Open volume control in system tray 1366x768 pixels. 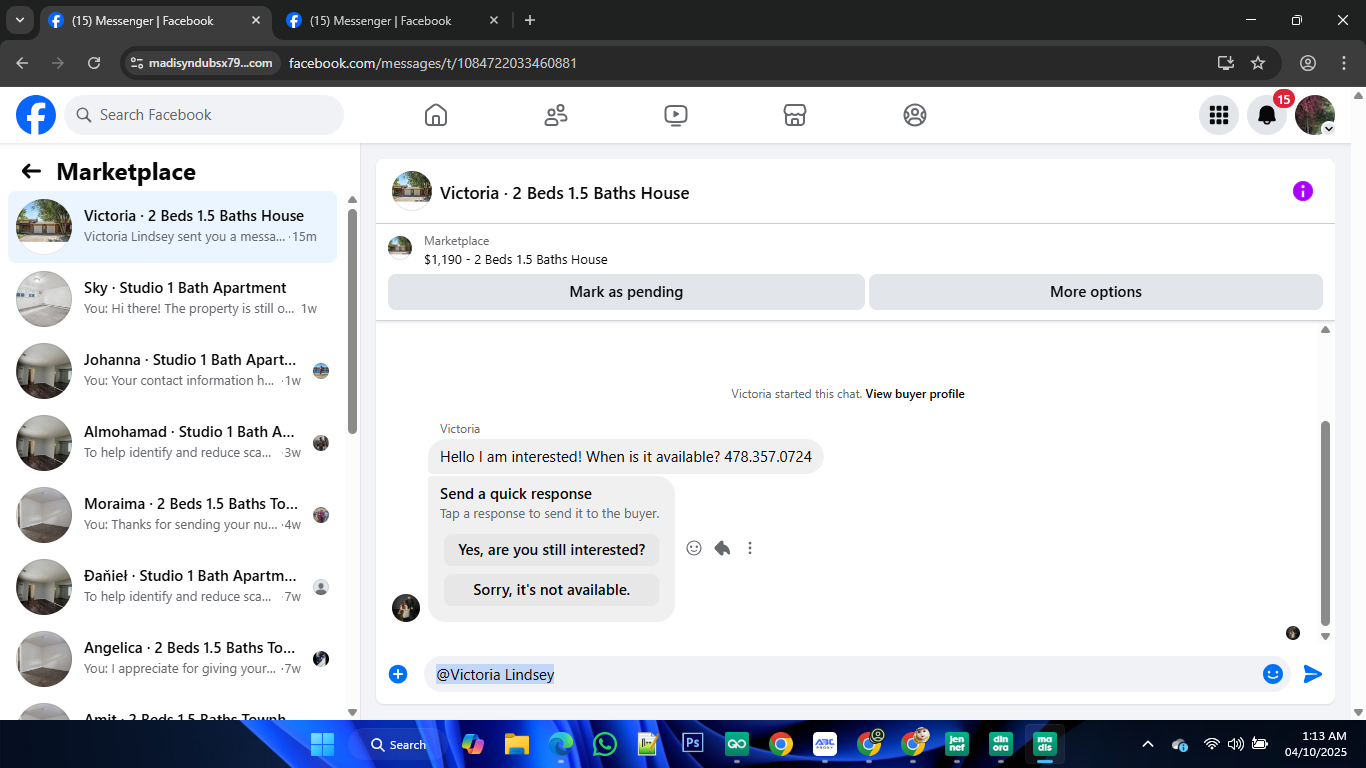click(x=1236, y=744)
